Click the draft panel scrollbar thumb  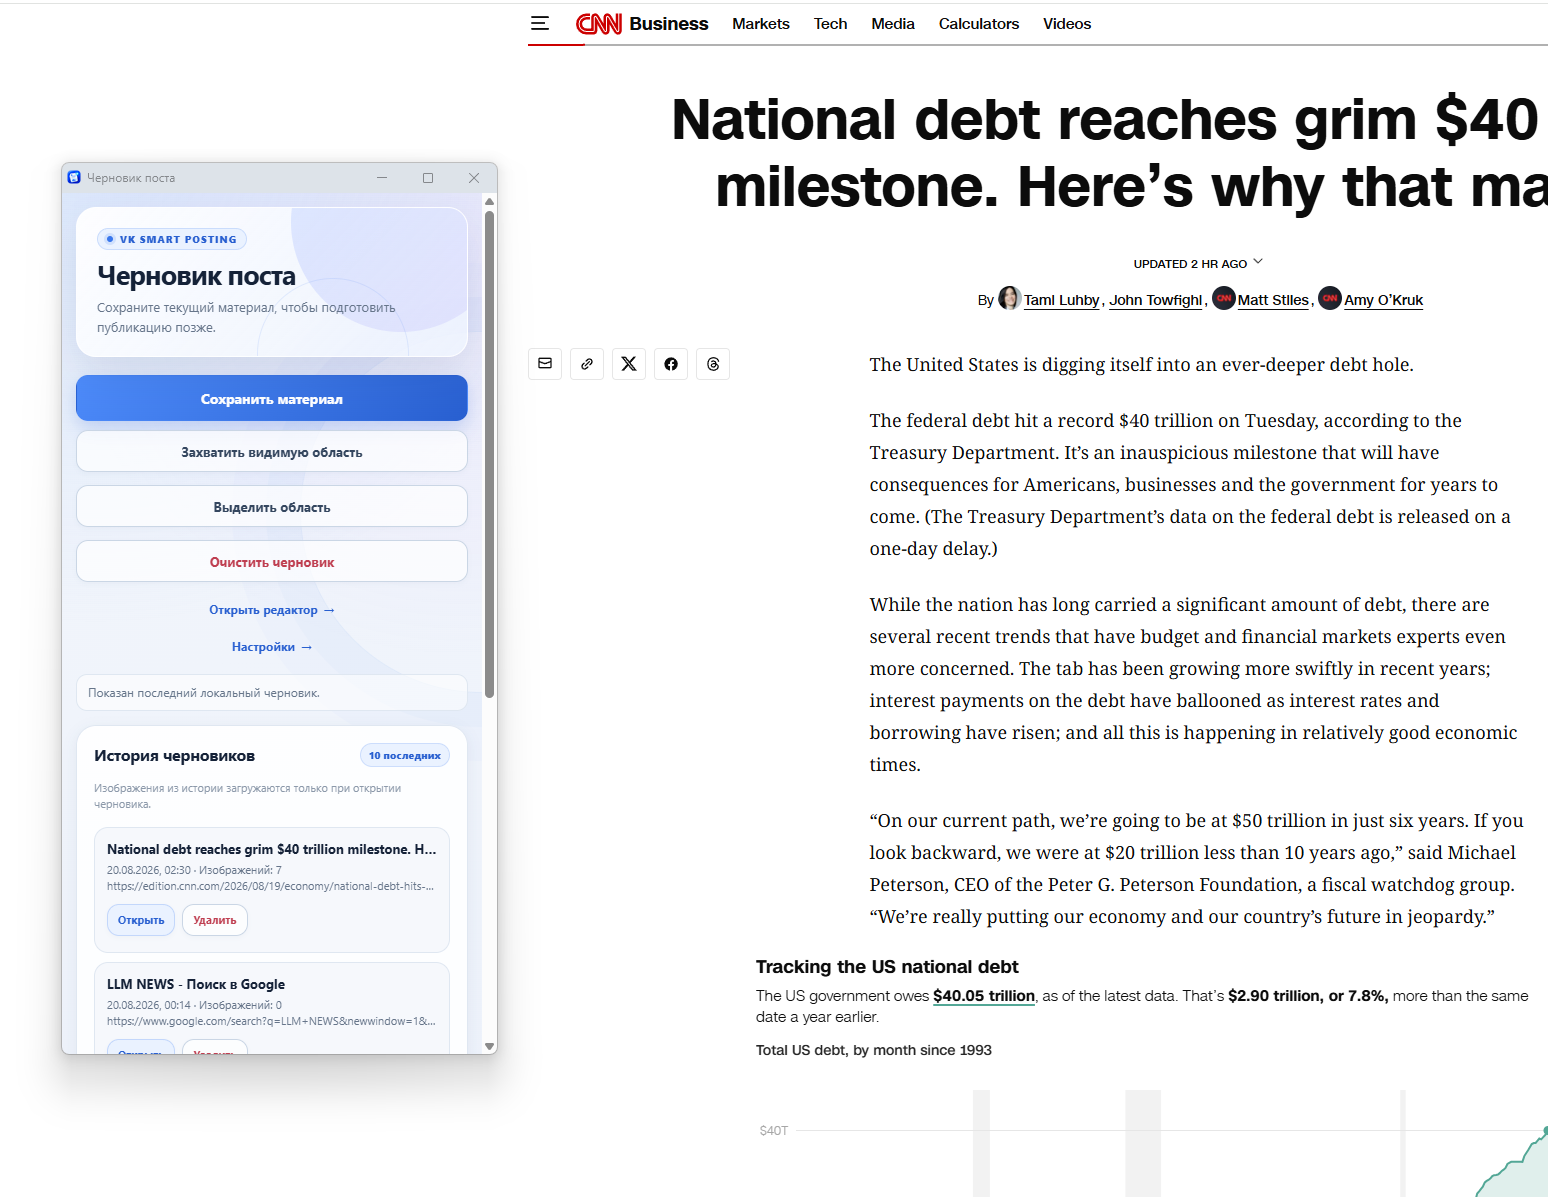click(489, 454)
